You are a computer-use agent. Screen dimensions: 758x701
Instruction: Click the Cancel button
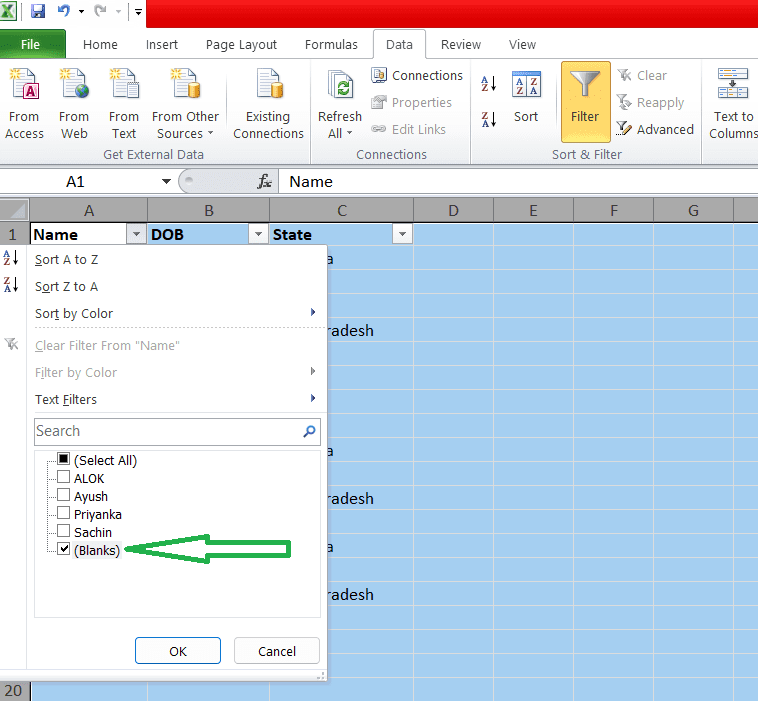coord(277,651)
